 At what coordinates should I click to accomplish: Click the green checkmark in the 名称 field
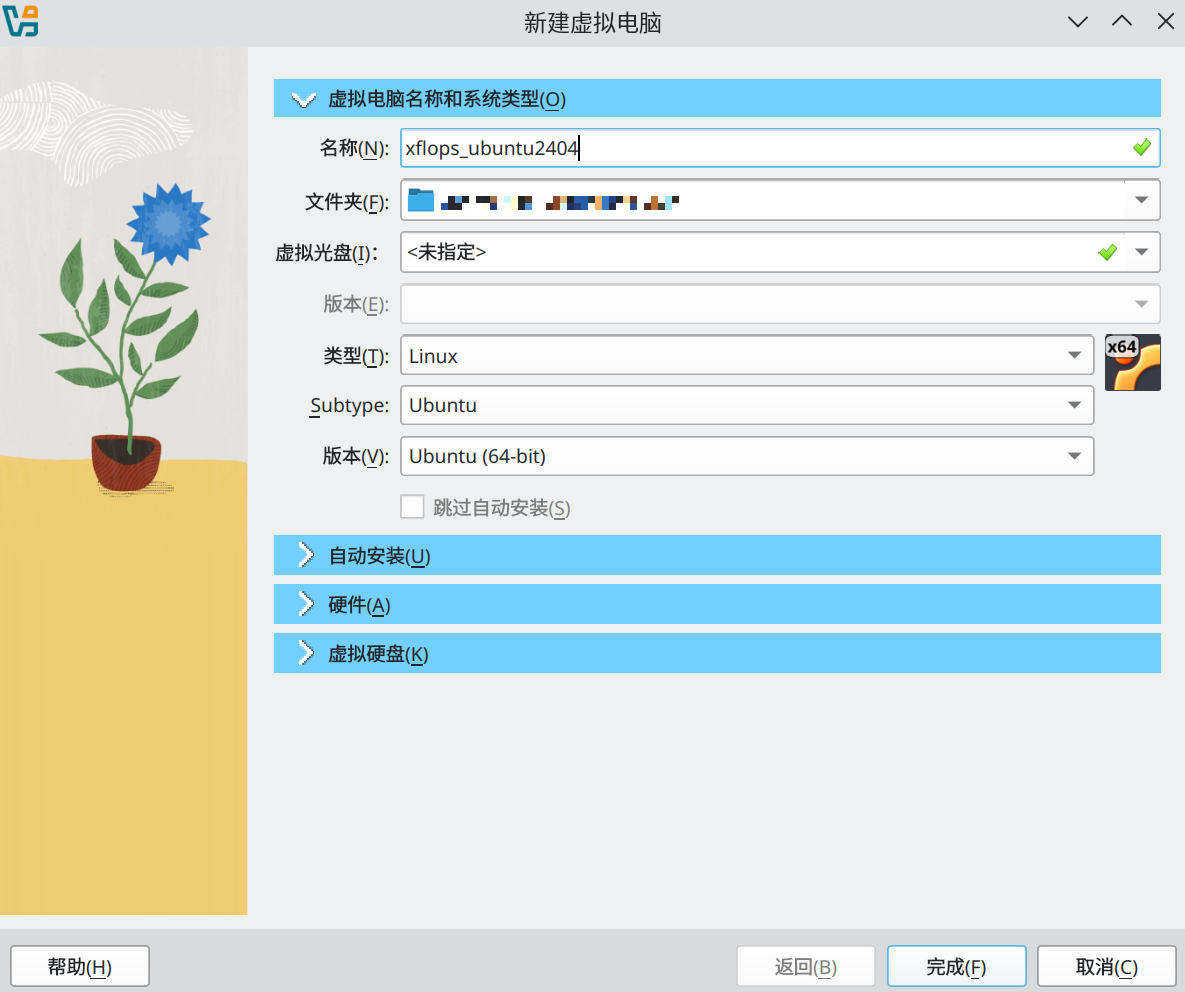pyautogui.click(x=1141, y=147)
